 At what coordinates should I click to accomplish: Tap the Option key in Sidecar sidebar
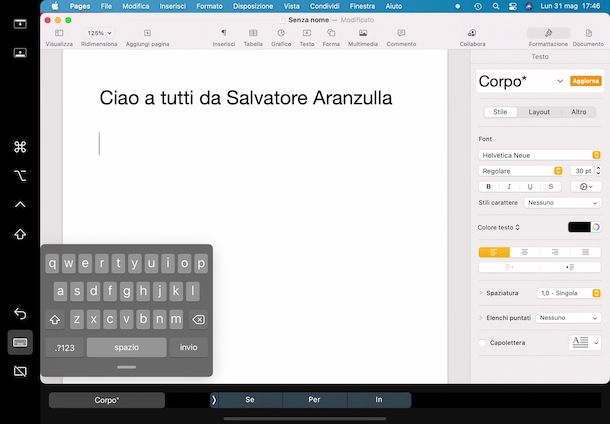(20, 176)
